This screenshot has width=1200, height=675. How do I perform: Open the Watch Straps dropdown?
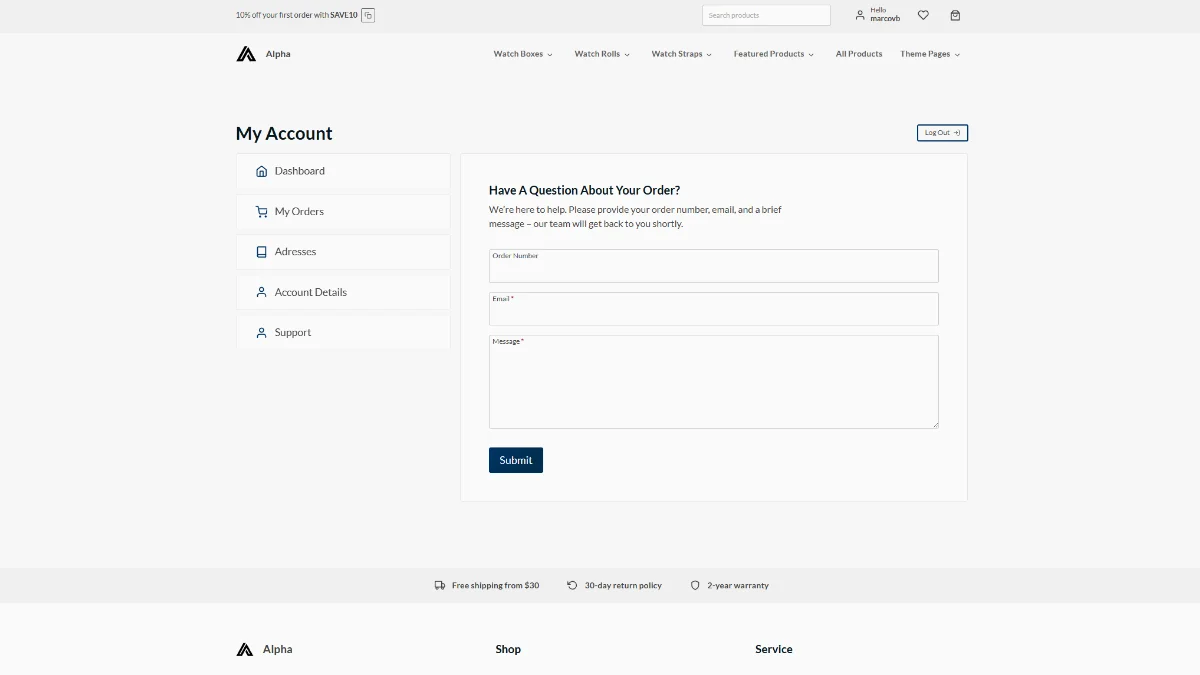click(681, 54)
